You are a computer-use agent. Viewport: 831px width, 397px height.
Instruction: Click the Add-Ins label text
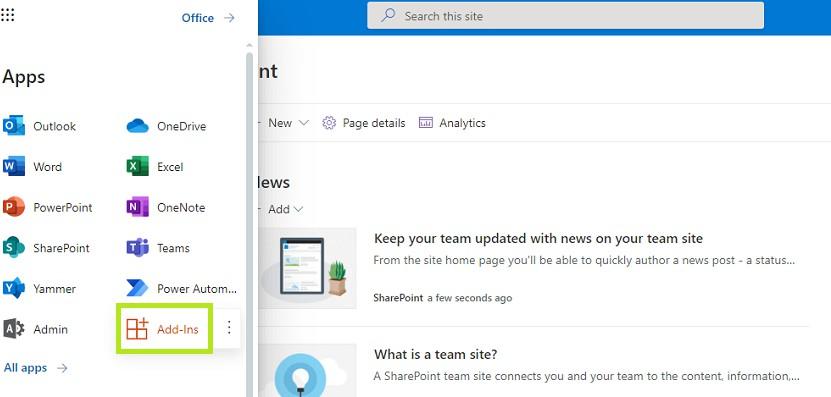click(178, 330)
